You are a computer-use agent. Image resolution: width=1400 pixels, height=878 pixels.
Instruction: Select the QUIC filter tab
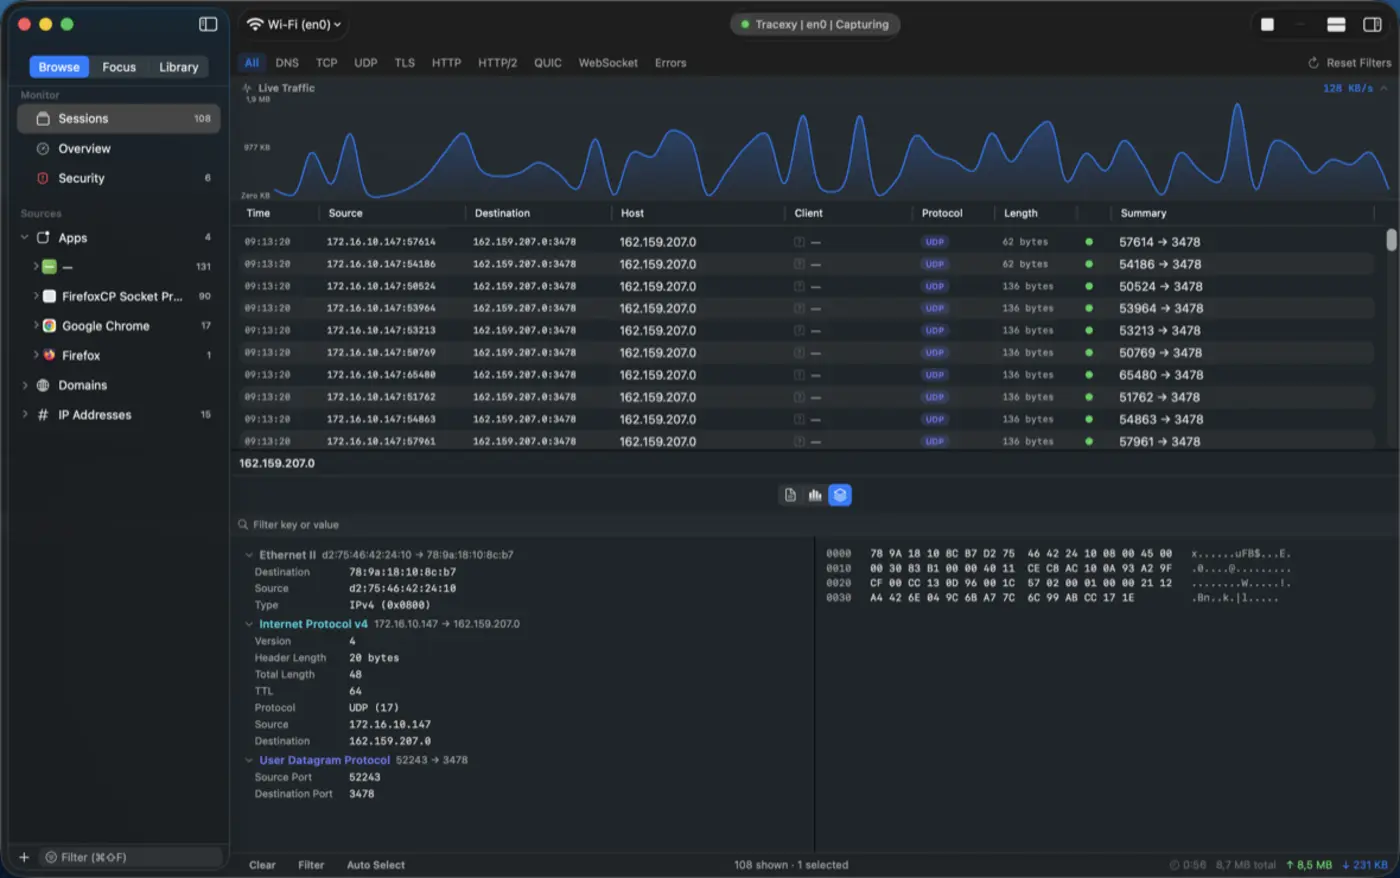coord(548,63)
